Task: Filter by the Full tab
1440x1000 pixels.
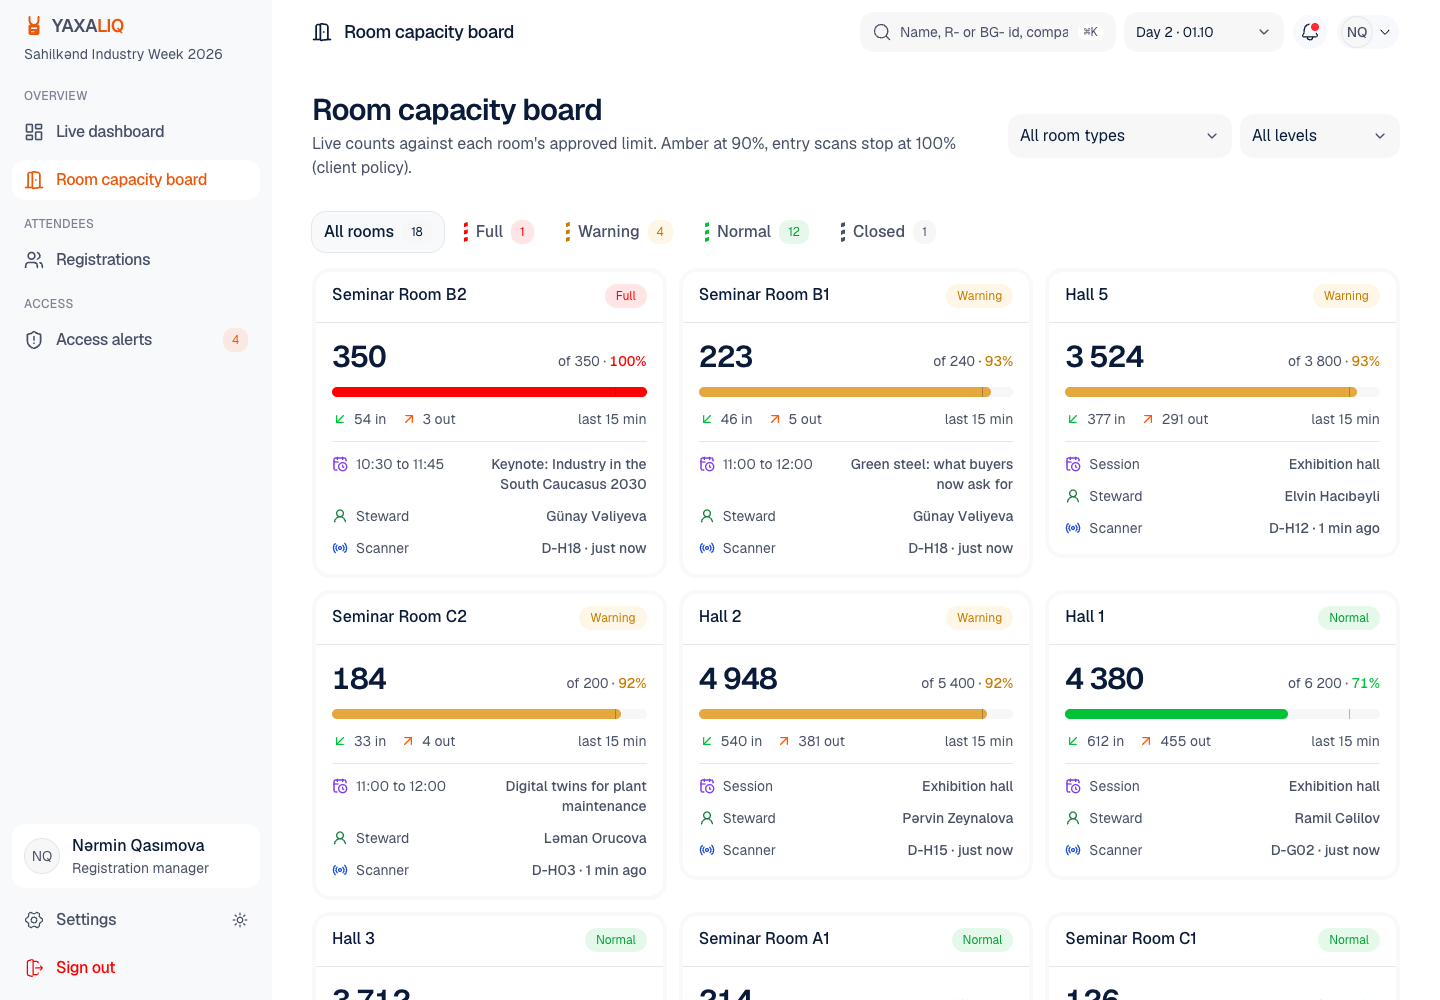Action: click(498, 232)
